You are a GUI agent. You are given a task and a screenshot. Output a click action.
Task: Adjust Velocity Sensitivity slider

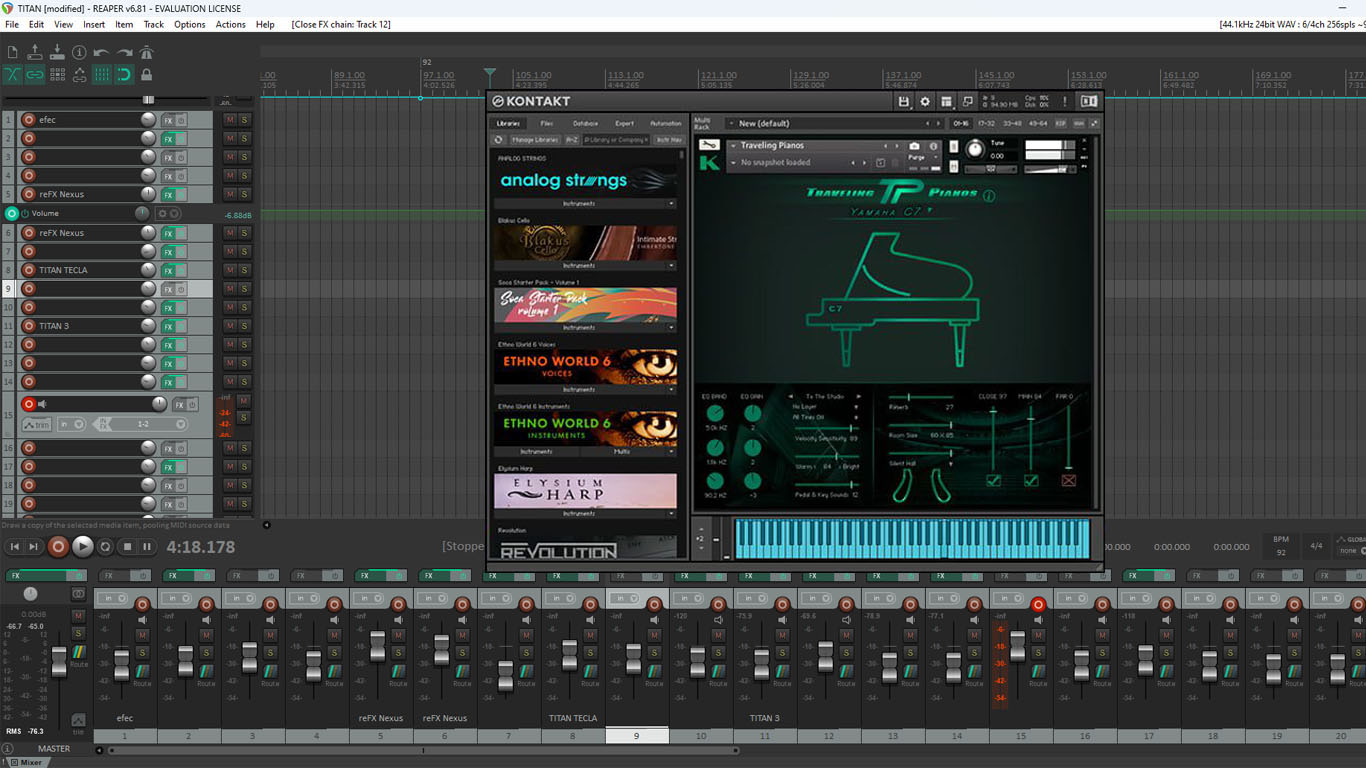828,428
